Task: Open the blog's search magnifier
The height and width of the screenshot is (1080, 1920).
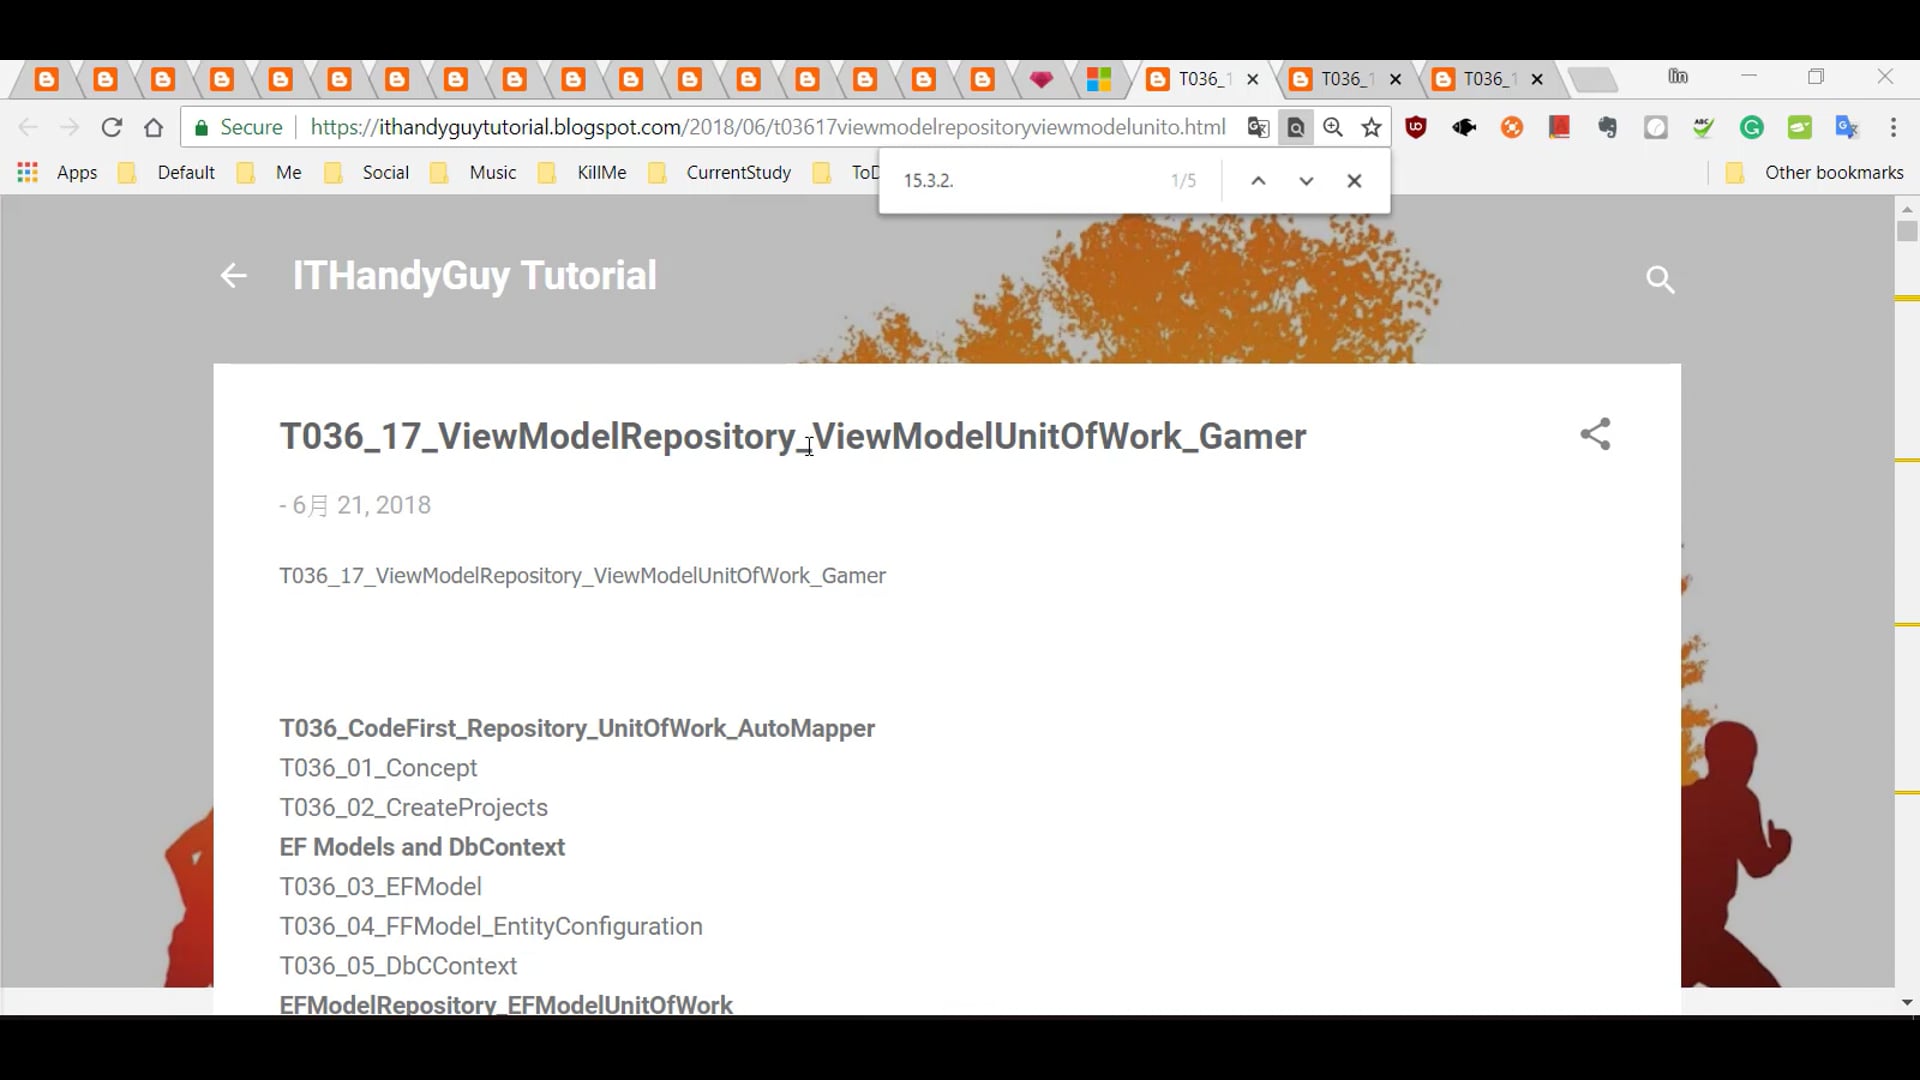Action: tap(1660, 280)
